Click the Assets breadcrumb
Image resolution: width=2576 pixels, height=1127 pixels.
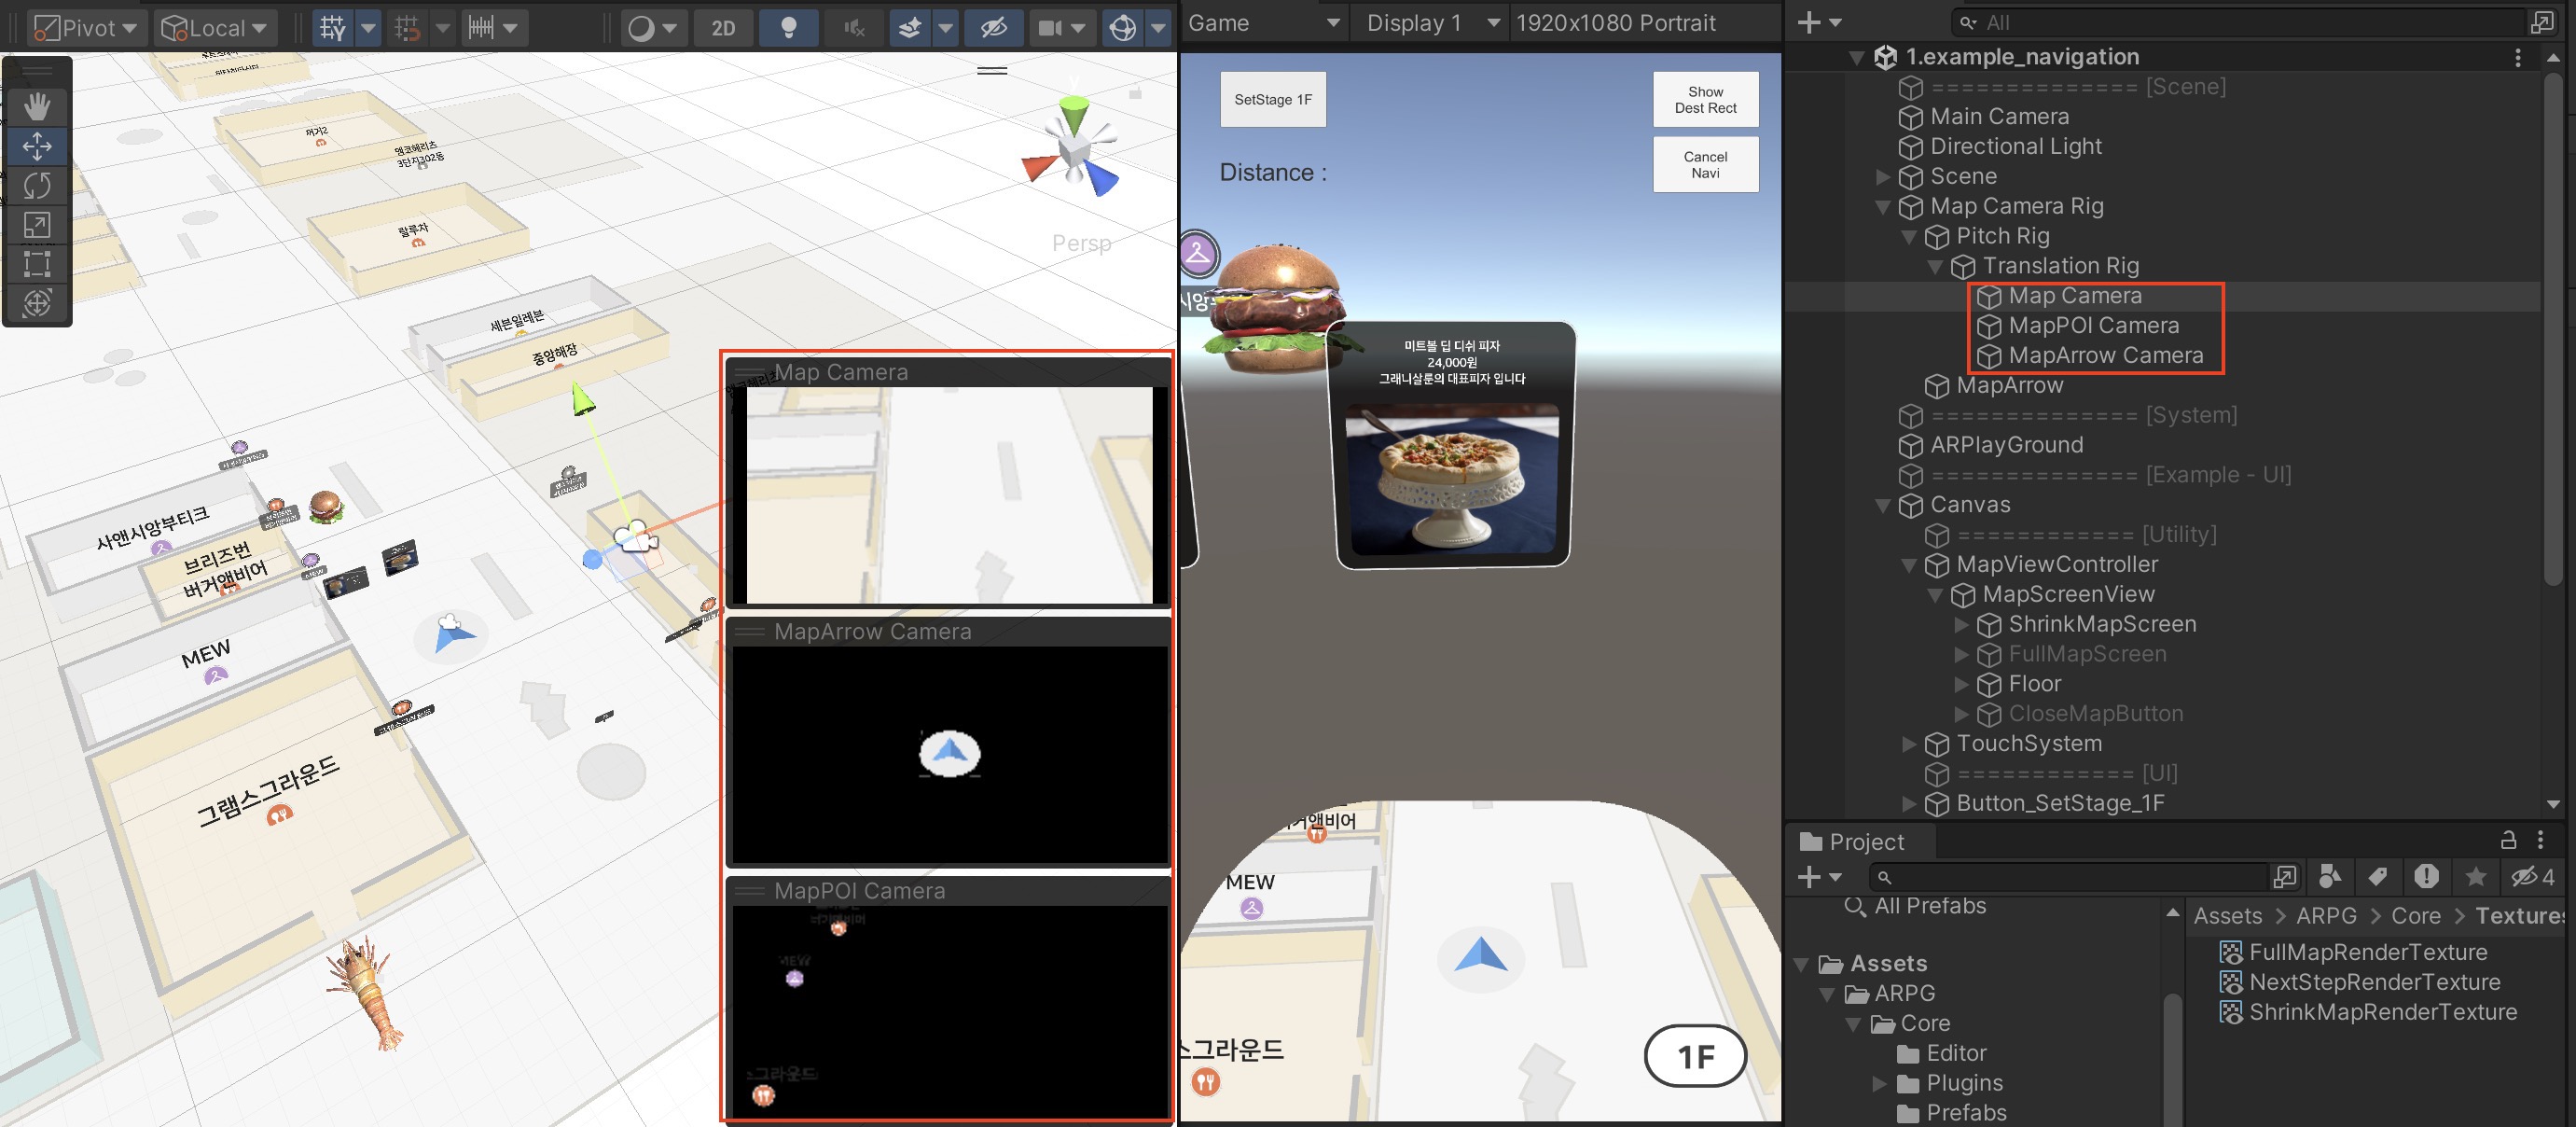coord(2227,915)
